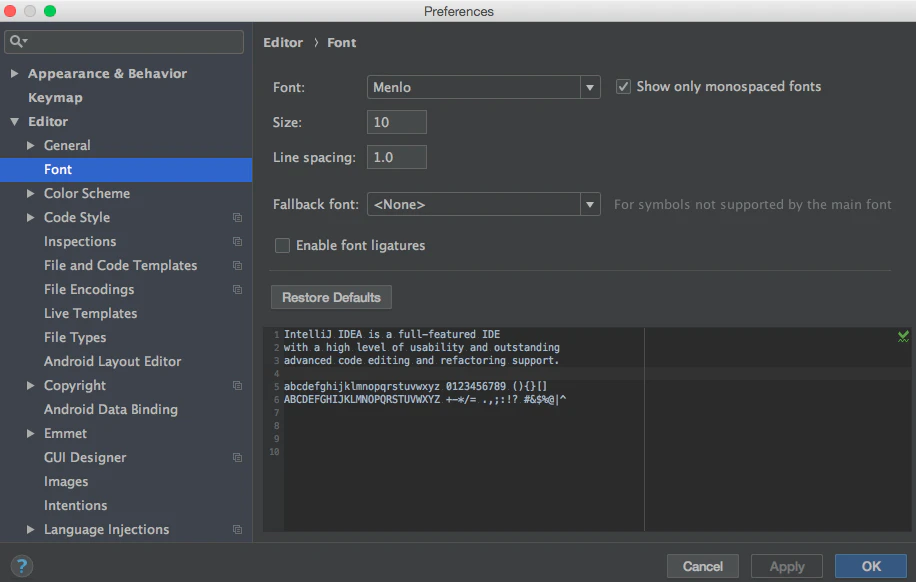Click the project-level icon beside Copyright
916x582 pixels.
pyautogui.click(x=237, y=386)
